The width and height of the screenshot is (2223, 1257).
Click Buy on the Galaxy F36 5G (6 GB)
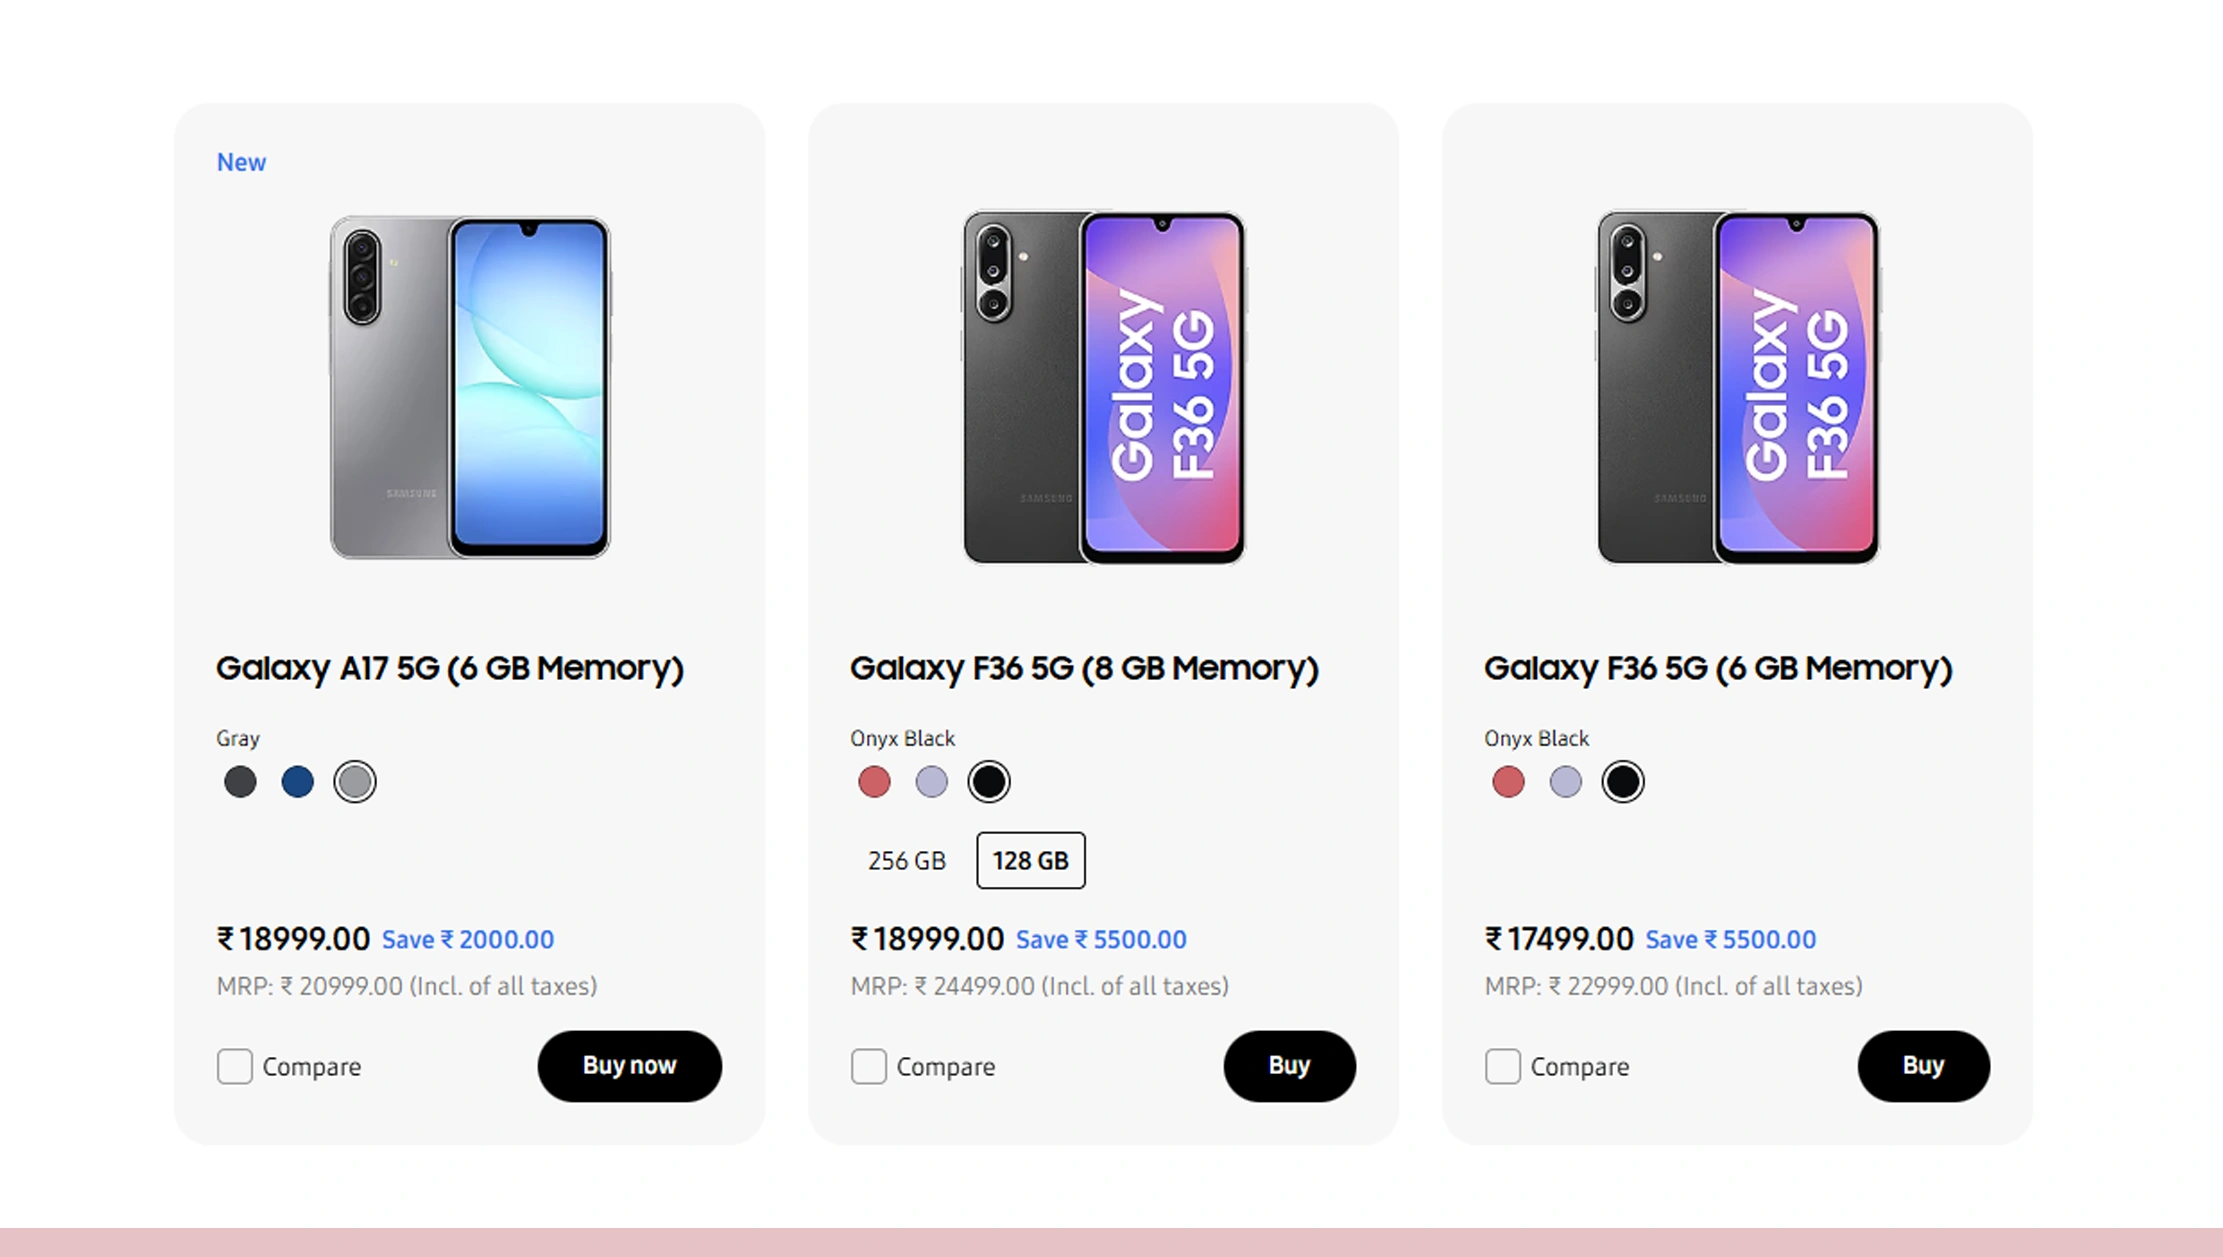pos(1923,1066)
